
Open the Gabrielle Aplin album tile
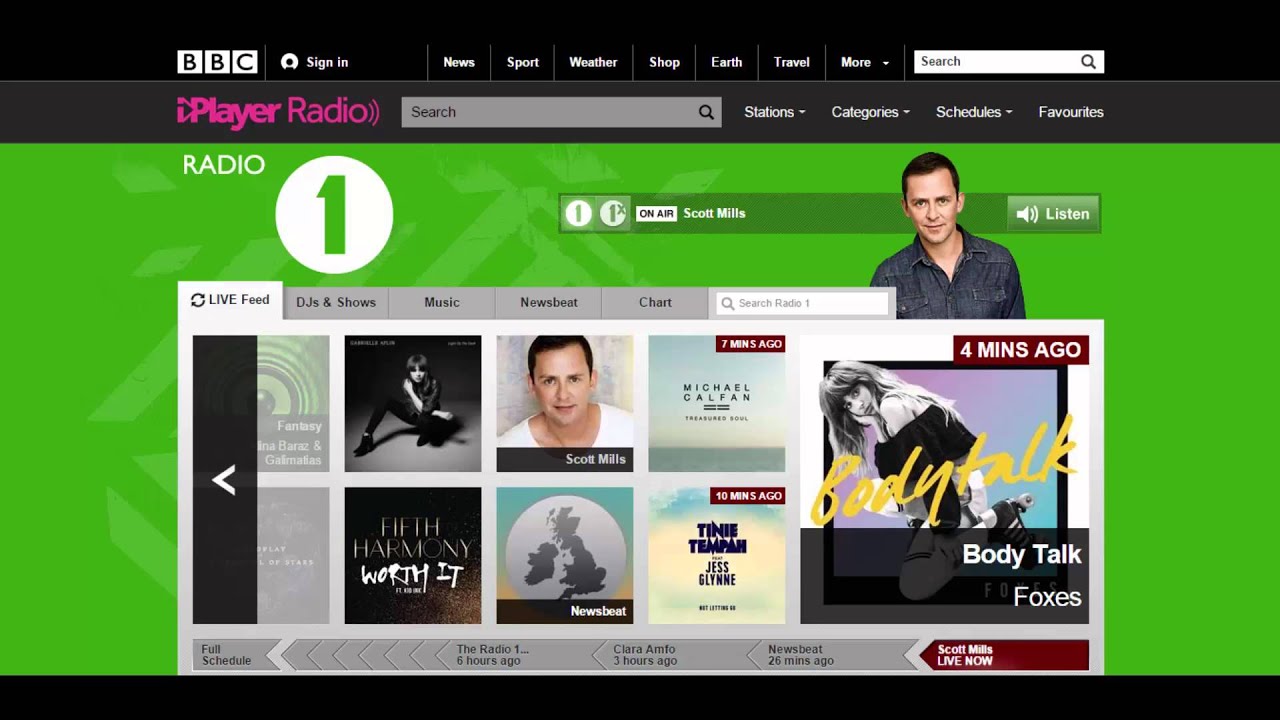point(413,403)
